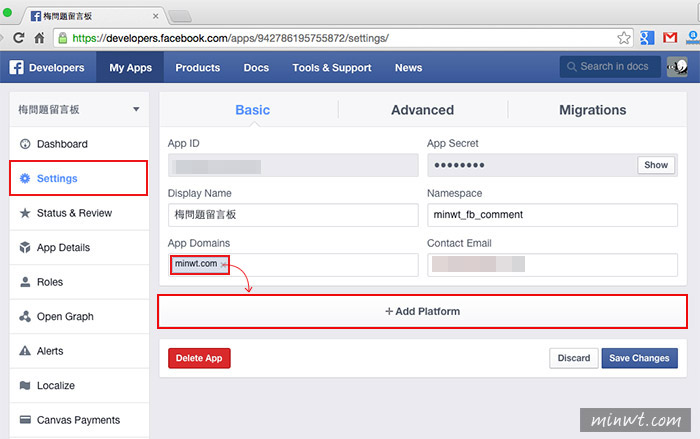Open the Tools & Support menu

[x=332, y=67]
